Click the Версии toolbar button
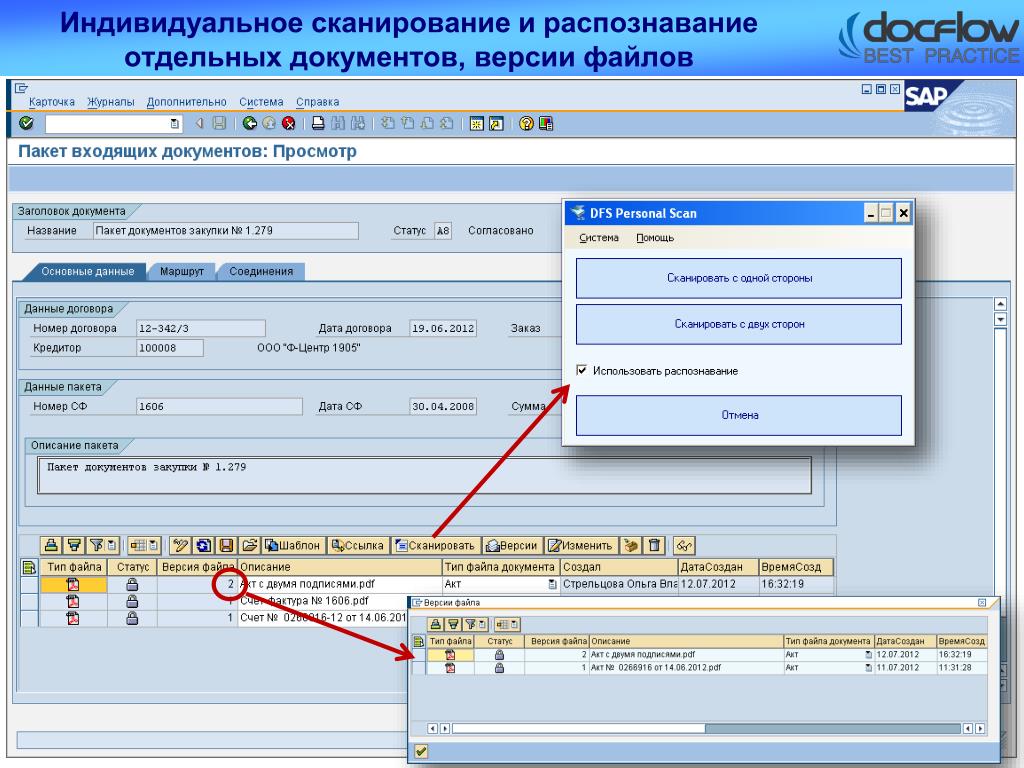 pos(512,545)
